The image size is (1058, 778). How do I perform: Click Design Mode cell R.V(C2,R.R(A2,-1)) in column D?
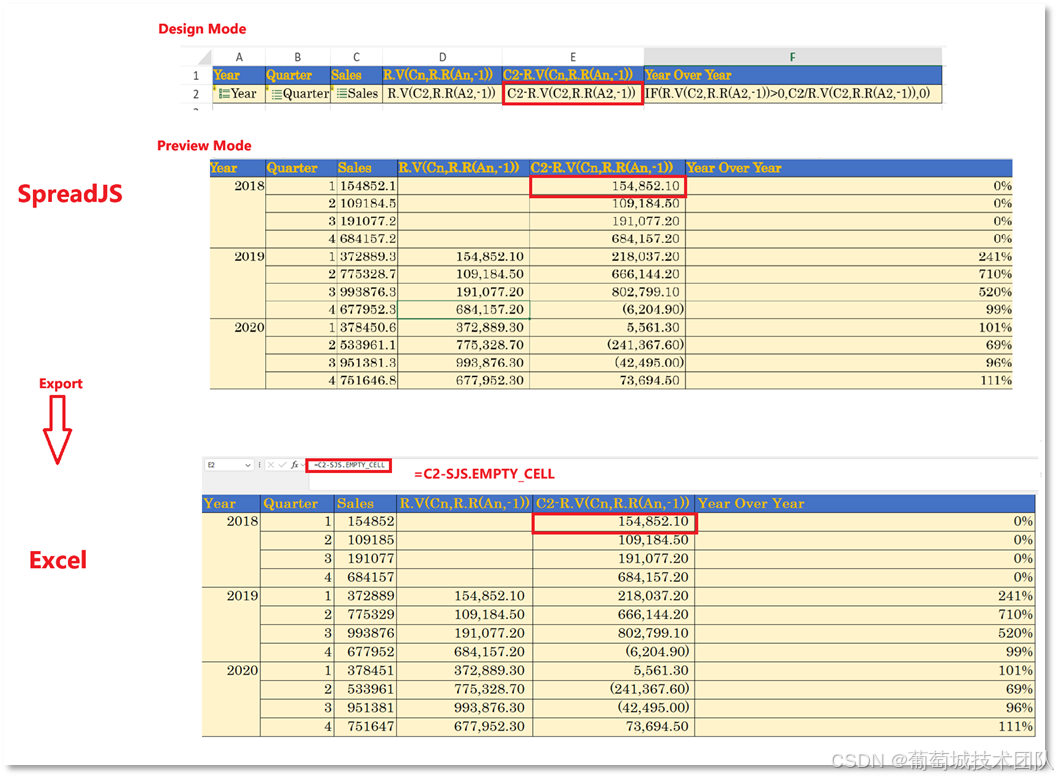[x=442, y=94]
